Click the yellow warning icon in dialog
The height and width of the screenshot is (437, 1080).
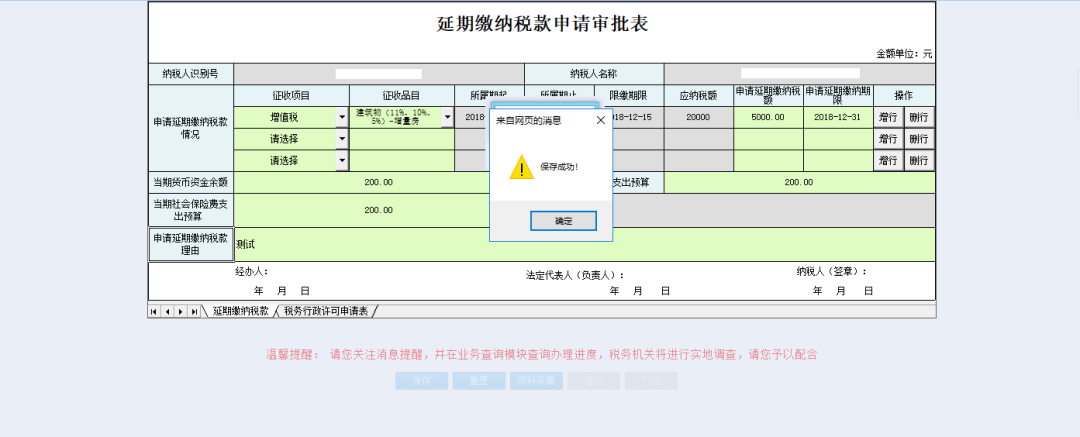(521, 167)
